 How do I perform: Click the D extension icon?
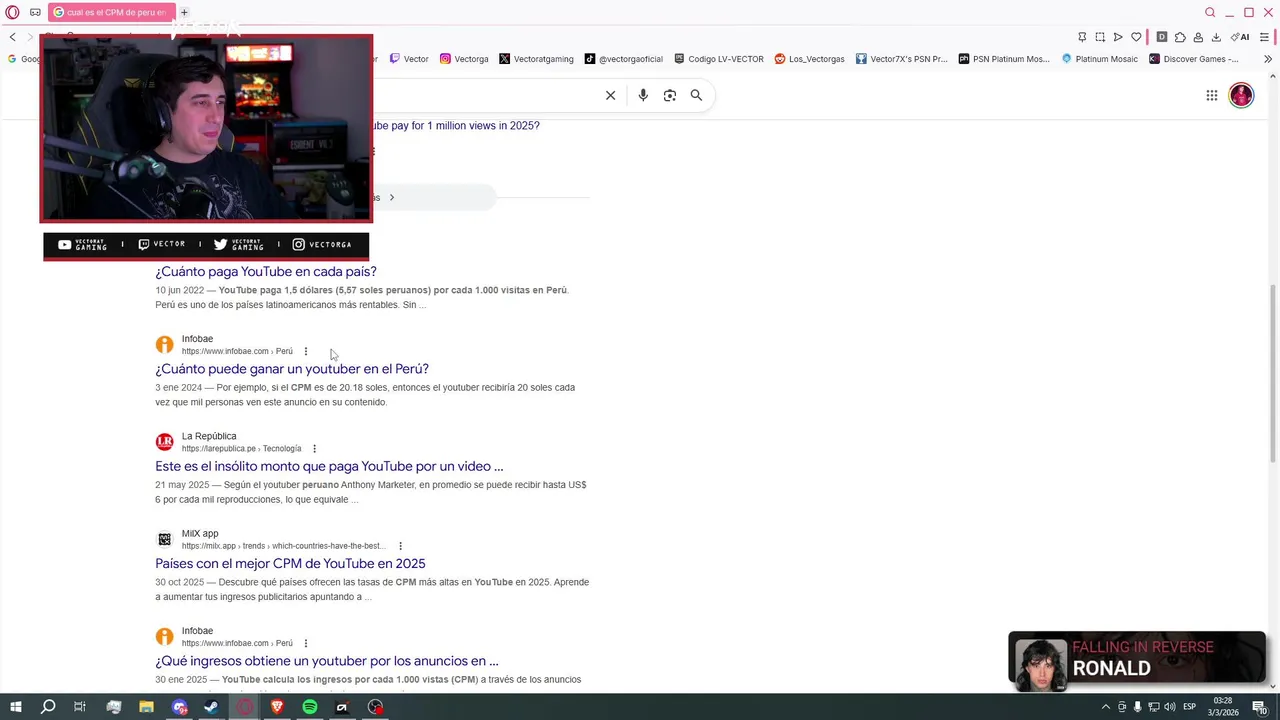click(1161, 37)
